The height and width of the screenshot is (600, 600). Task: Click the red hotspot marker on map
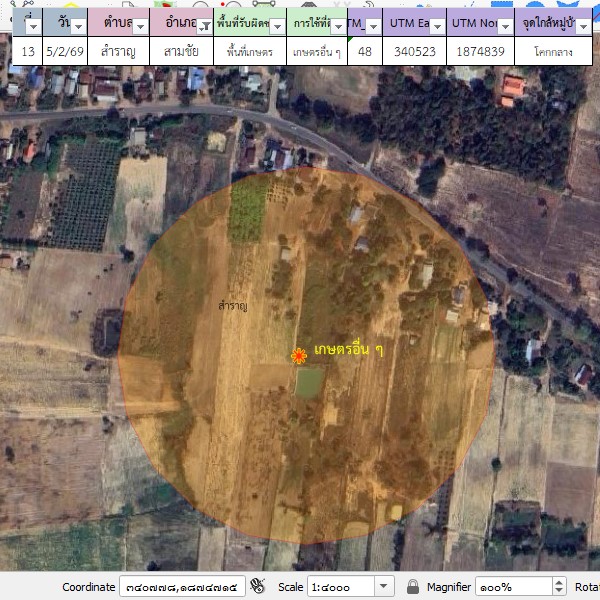coord(298,356)
